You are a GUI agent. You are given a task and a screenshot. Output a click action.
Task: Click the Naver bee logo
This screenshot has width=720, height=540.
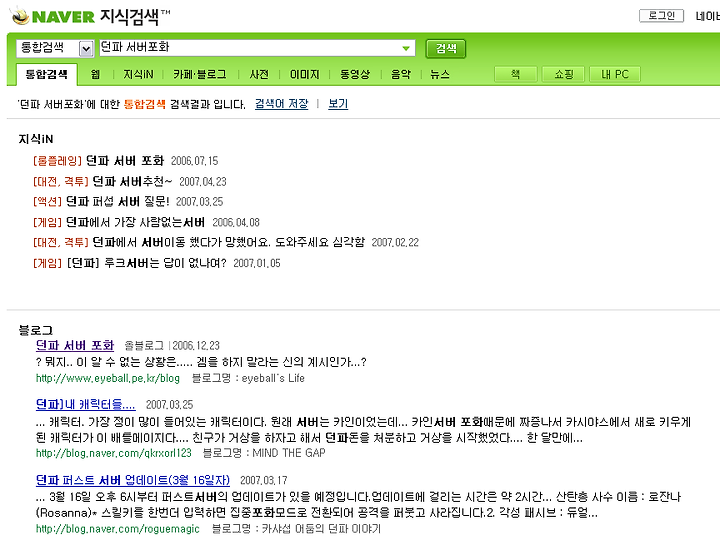(20, 17)
